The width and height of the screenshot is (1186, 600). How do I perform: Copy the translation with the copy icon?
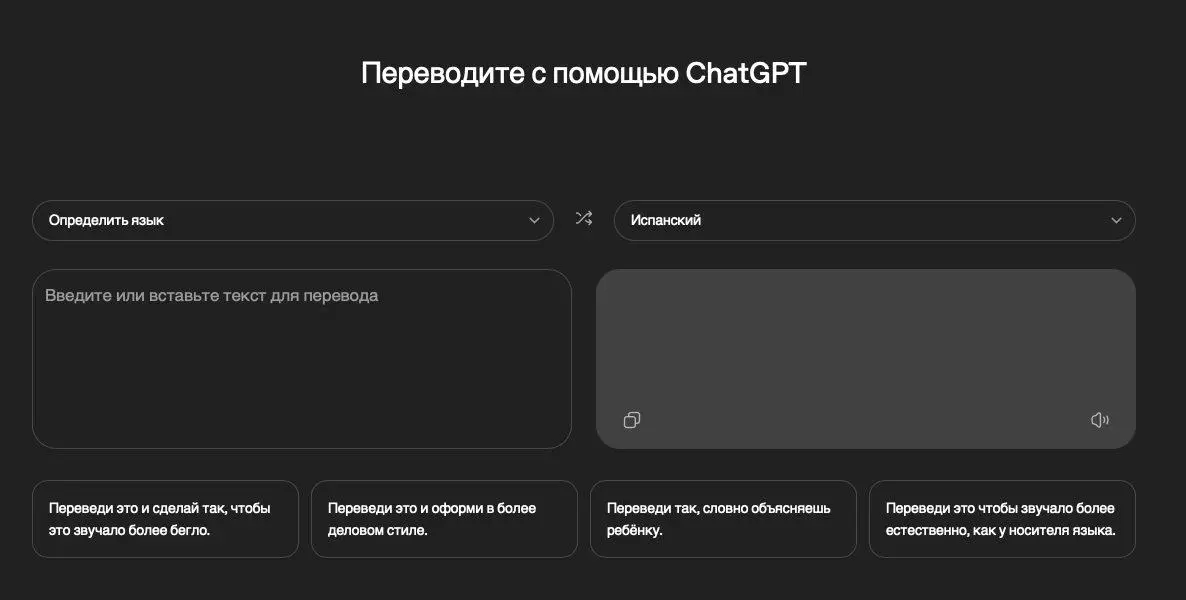coord(632,420)
